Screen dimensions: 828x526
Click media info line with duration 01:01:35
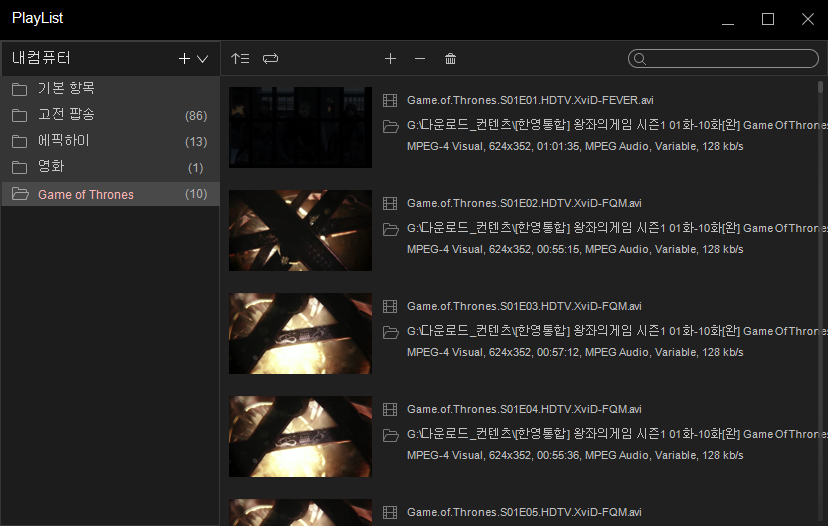(575, 146)
